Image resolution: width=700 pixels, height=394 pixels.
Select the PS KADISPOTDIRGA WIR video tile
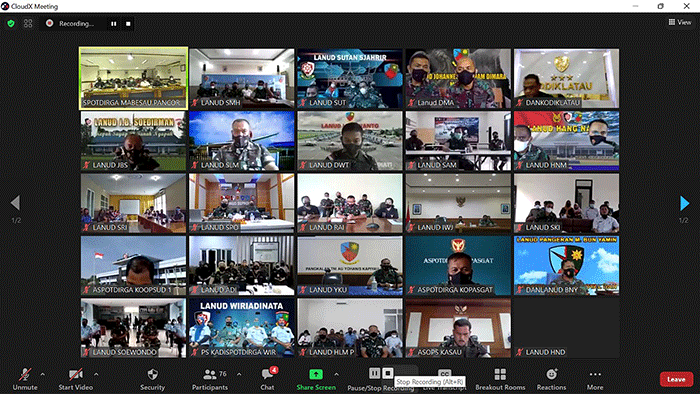click(x=242, y=328)
